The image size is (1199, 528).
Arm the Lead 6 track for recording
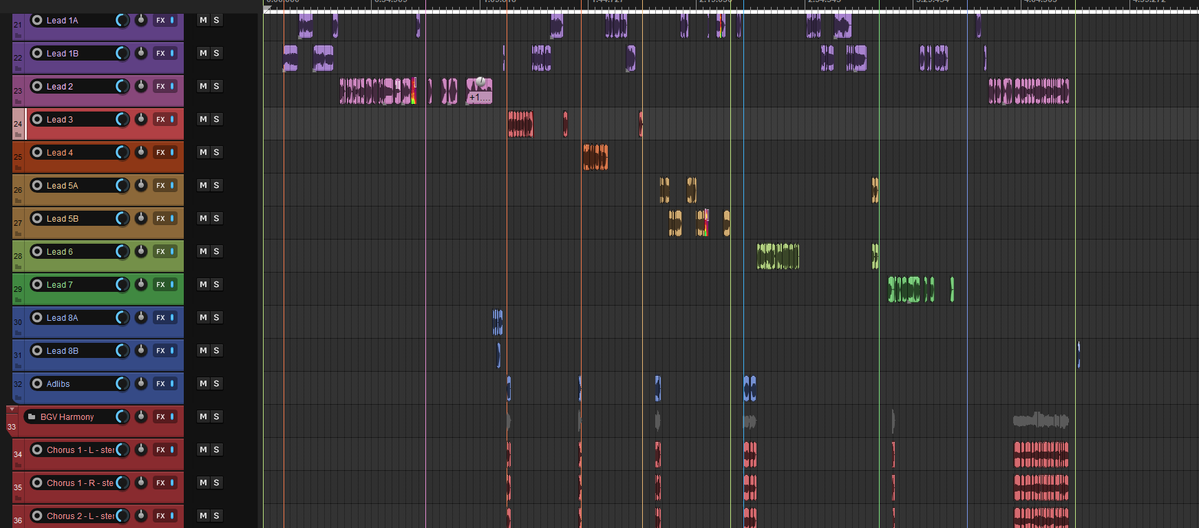37,251
